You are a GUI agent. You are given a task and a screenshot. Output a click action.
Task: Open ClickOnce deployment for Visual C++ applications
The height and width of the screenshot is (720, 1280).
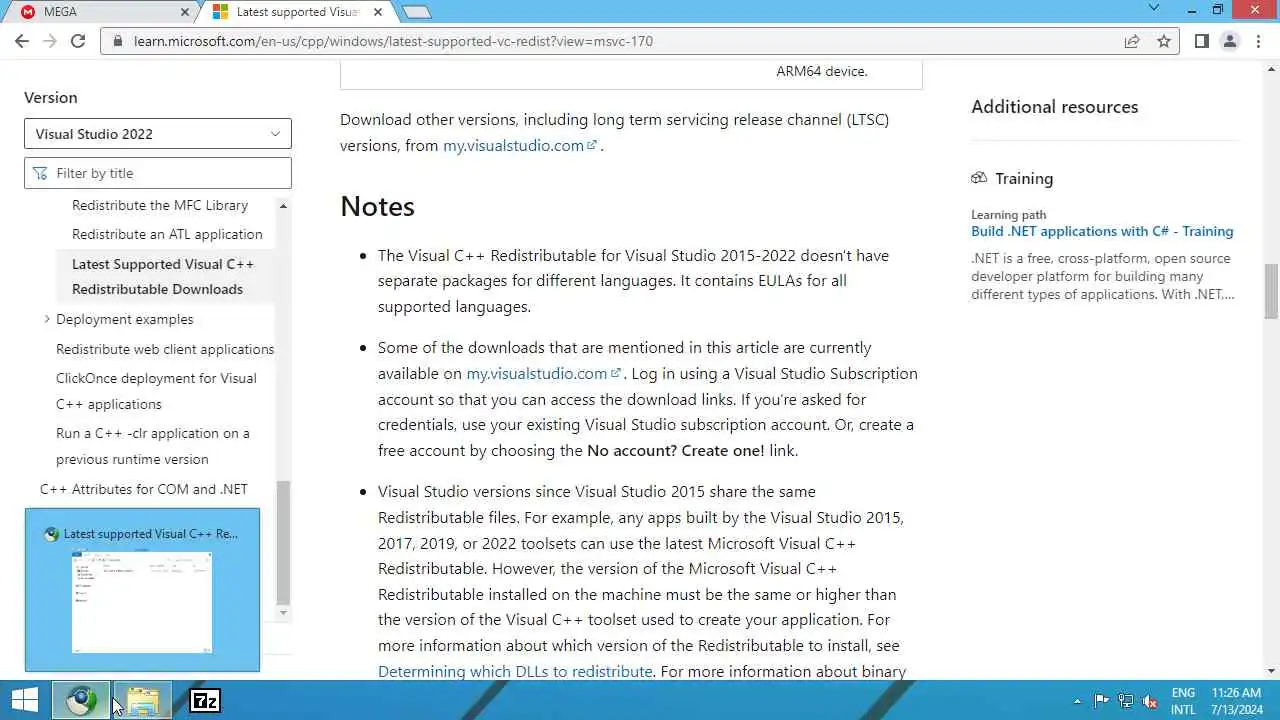[156, 391]
